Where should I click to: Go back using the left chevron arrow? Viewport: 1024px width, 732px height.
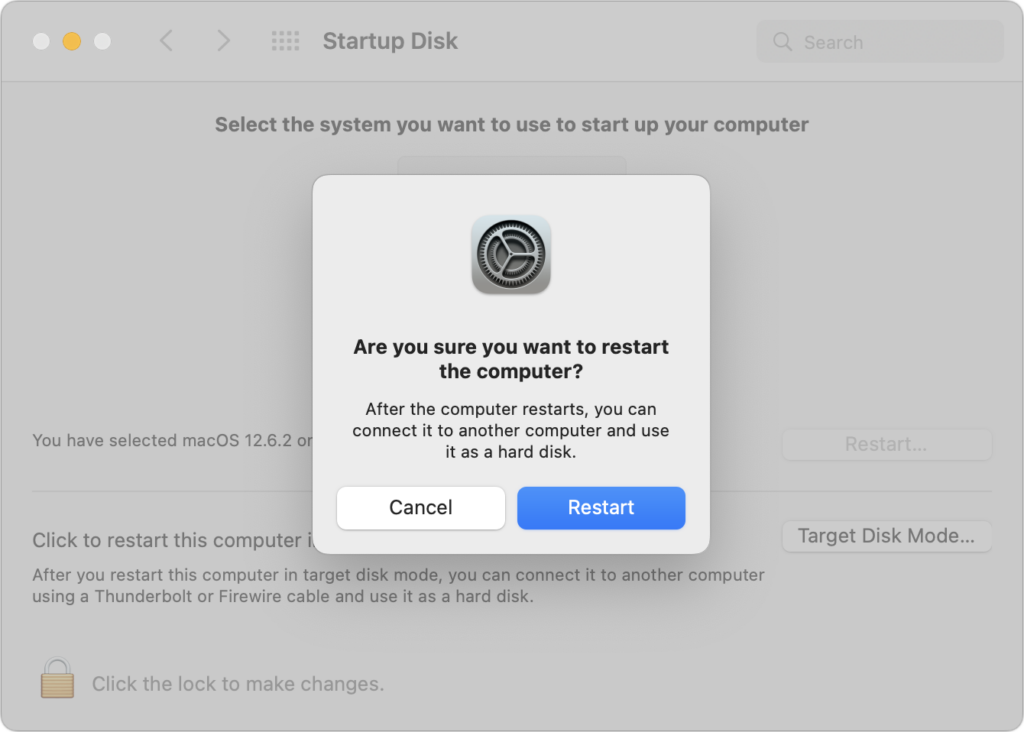pyautogui.click(x=167, y=41)
